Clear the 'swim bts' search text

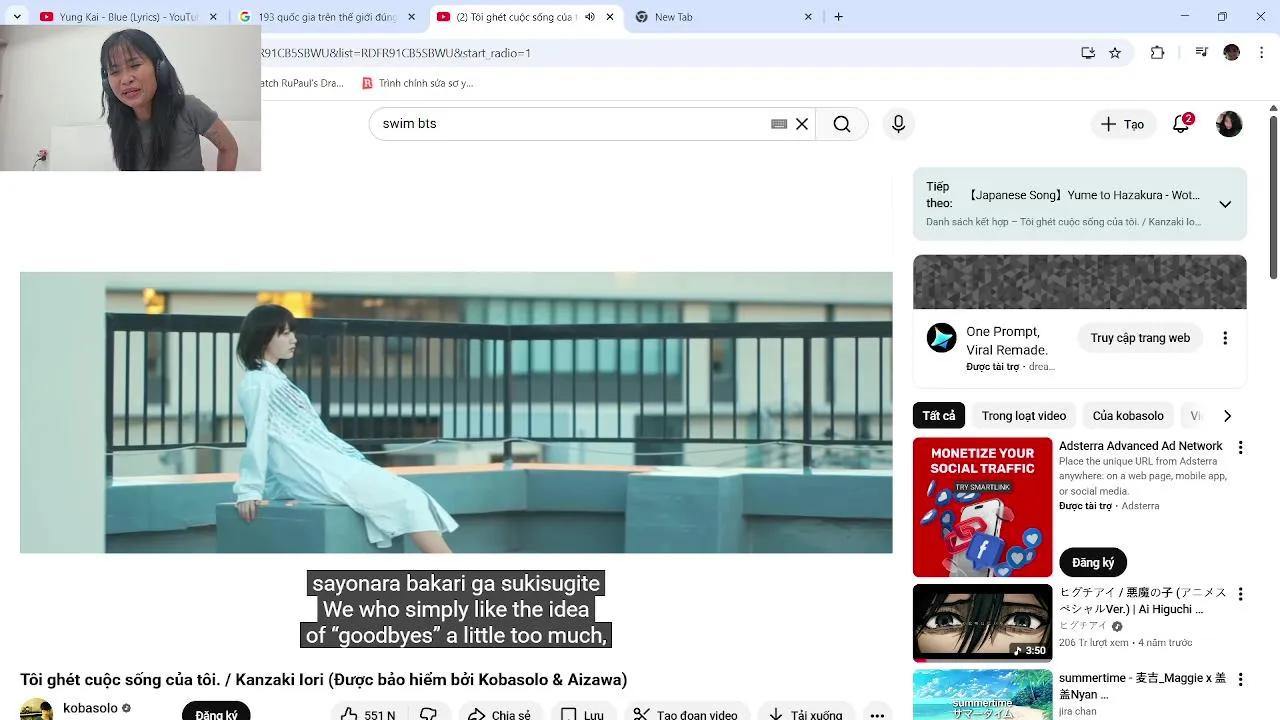pos(802,124)
